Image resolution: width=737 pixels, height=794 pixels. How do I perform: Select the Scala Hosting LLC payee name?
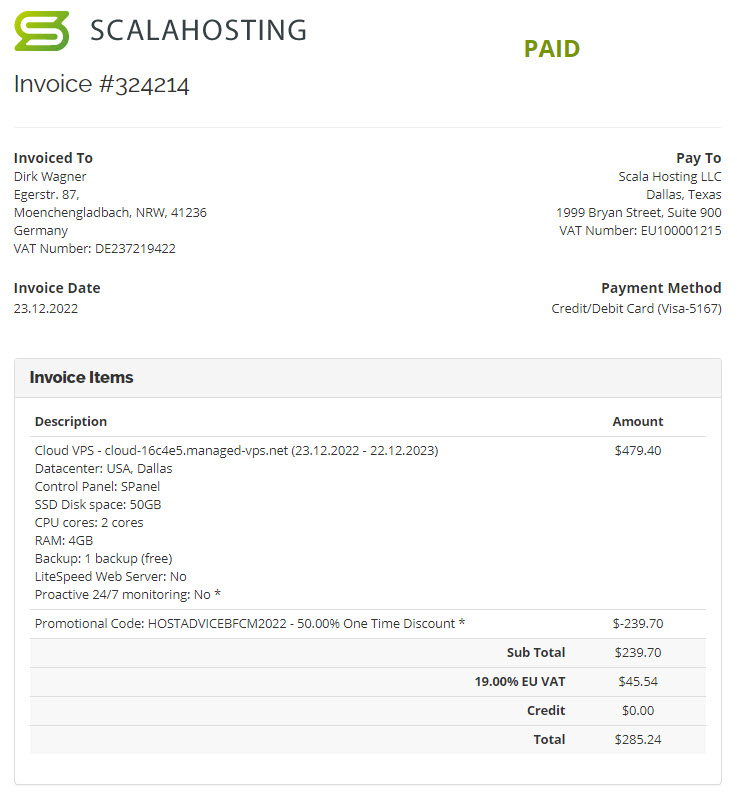(669, 177)
